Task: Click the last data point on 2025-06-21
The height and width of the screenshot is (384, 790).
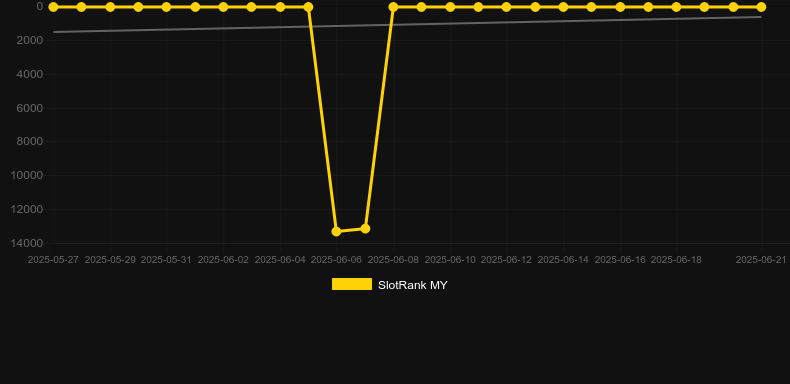Action: point(761,7)
